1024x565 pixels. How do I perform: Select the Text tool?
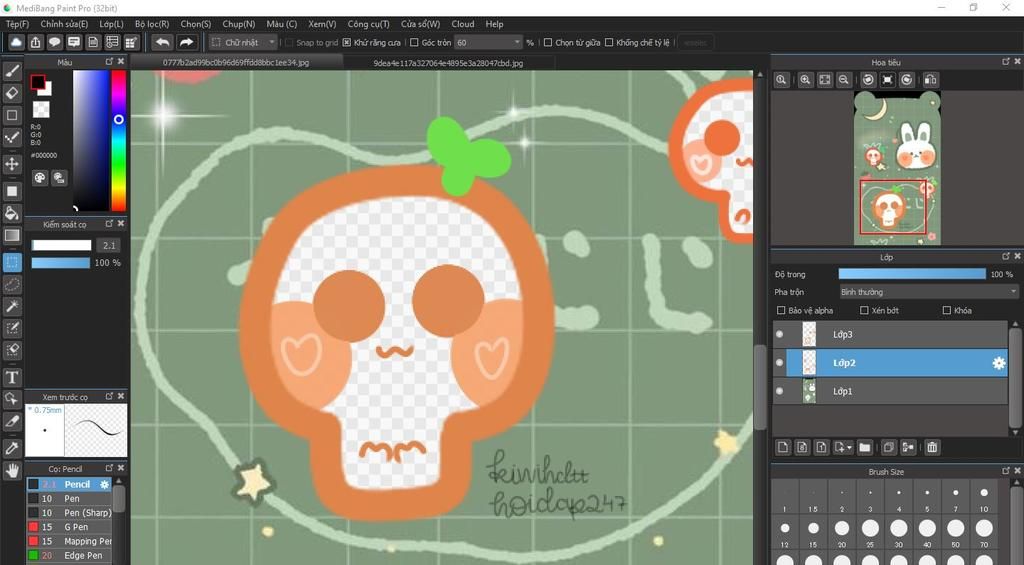[12, 377]
